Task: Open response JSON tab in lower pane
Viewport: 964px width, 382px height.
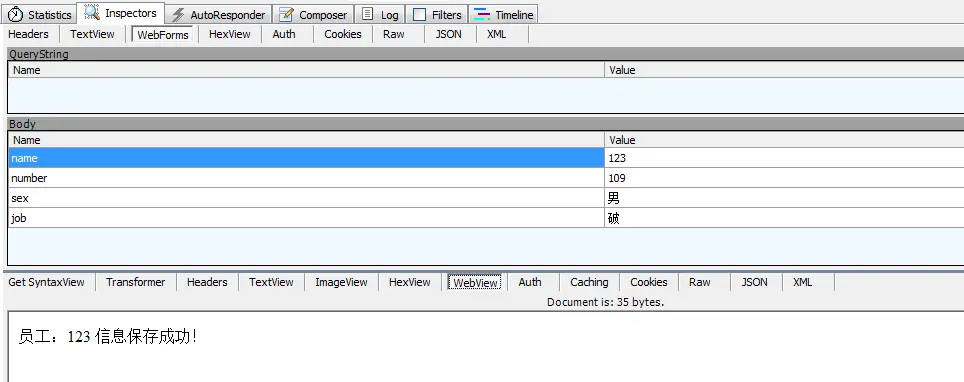Action: [x=754, y=282]
